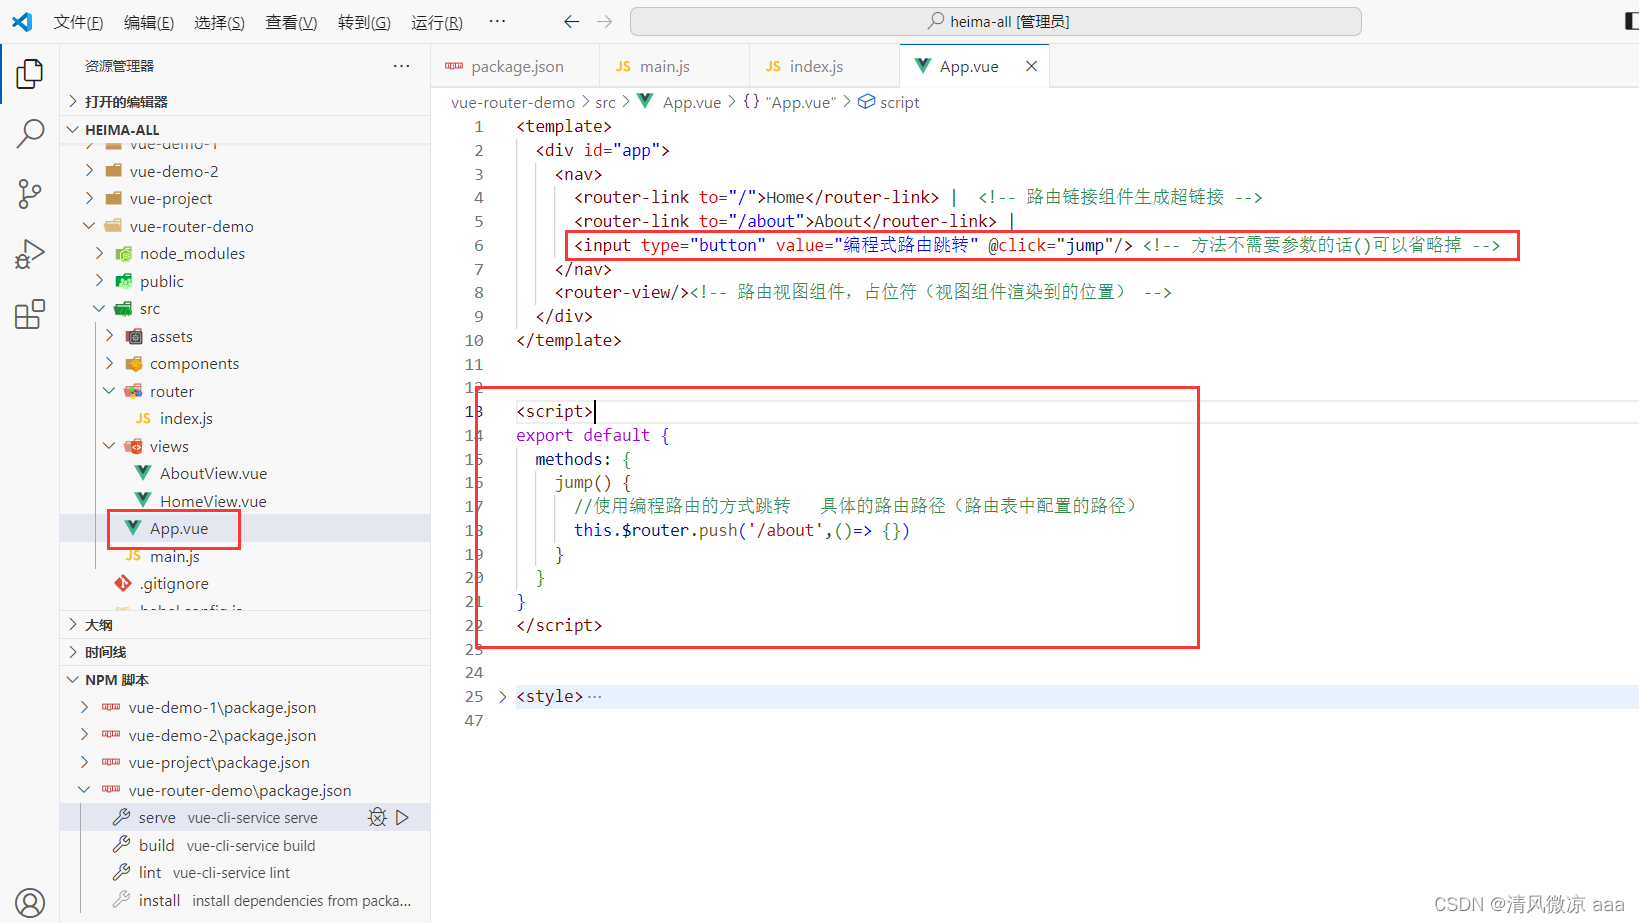Image resolution: width=1639 pixels, height=923 pixels.
Task: Collapse the views folder
Action: (x=245, y=446)
